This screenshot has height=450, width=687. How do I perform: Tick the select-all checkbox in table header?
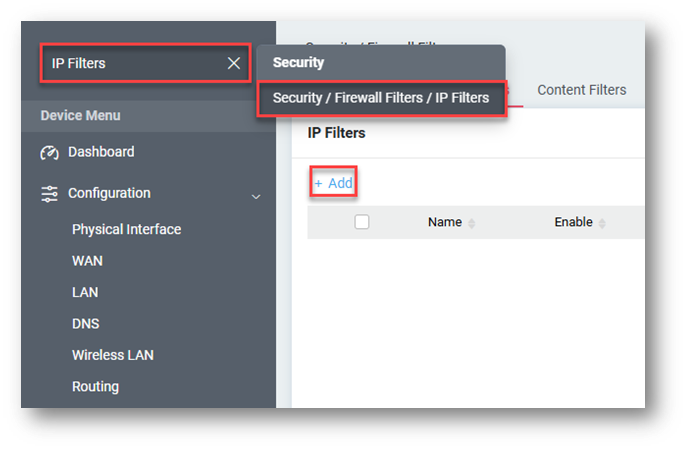[x=362, y=222]
